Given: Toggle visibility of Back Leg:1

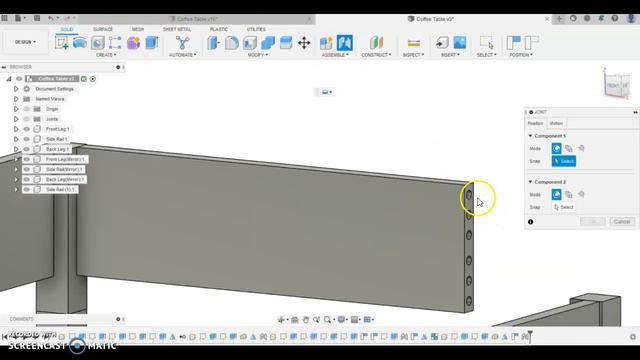Looking at the screenshot, I should point(27,149).
